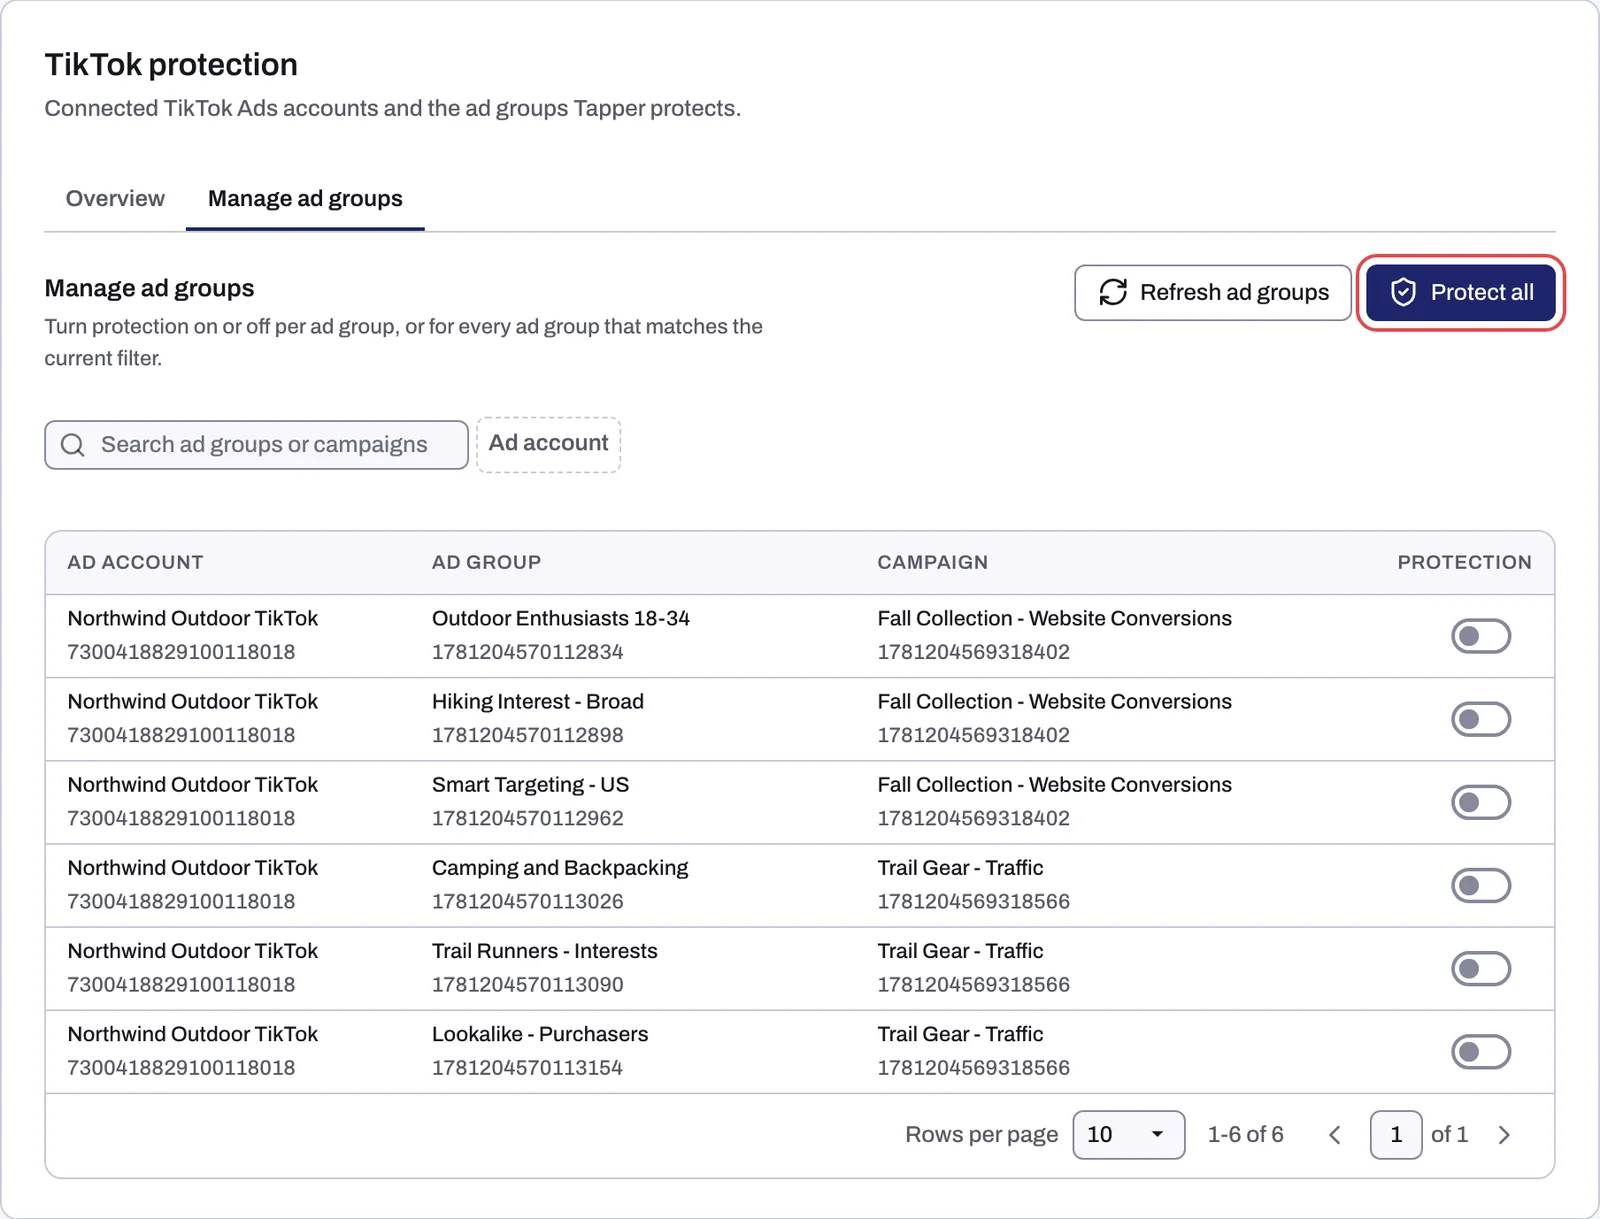This screenshot has height=1219, width=1600.
Task: Enable protection for Lookalike - Purchasers
Action: (1481, 1051)
